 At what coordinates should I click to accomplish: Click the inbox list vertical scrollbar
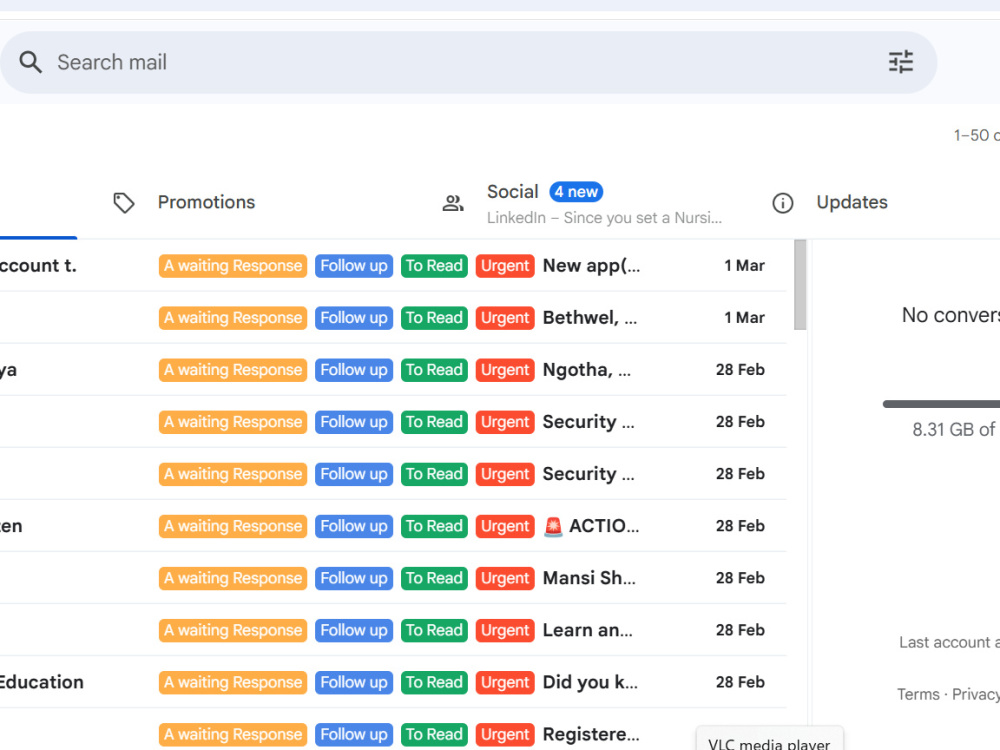click(x=800, y=285)
